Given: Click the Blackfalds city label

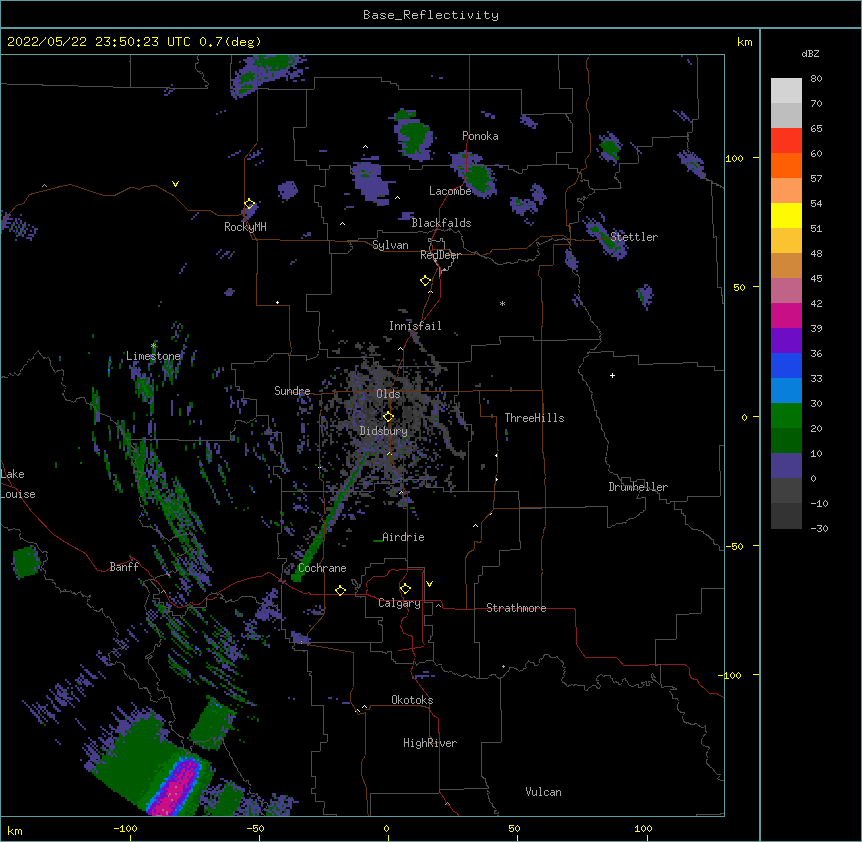Looking at the screenshot, I should click(x=441, y=223).
